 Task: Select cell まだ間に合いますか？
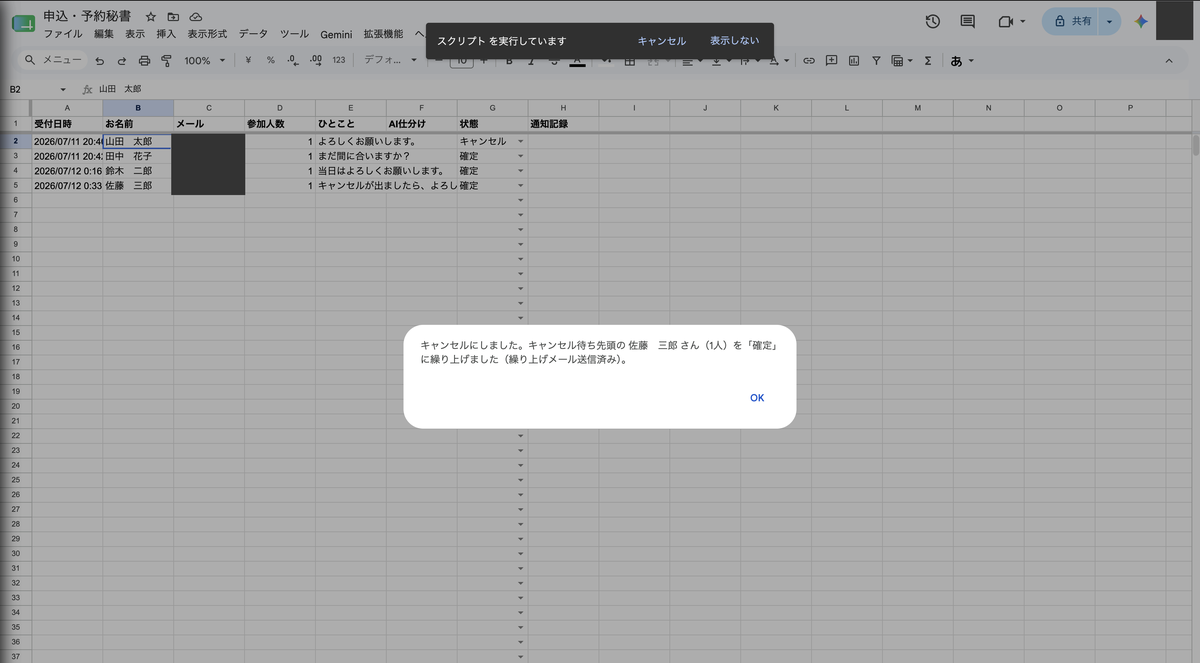point(351,156)
